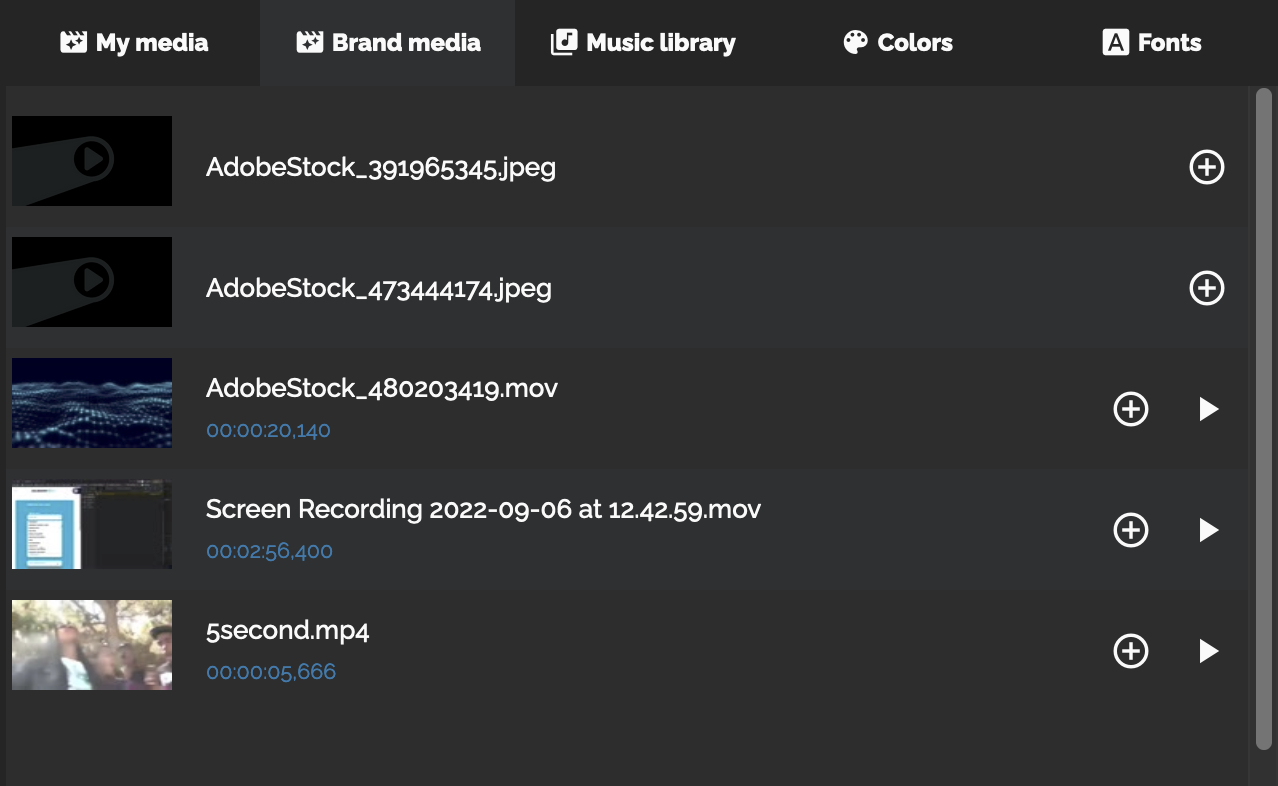Click the Screen Recording thumbnail
This screenshot has width=1278, height=786.
92,524
